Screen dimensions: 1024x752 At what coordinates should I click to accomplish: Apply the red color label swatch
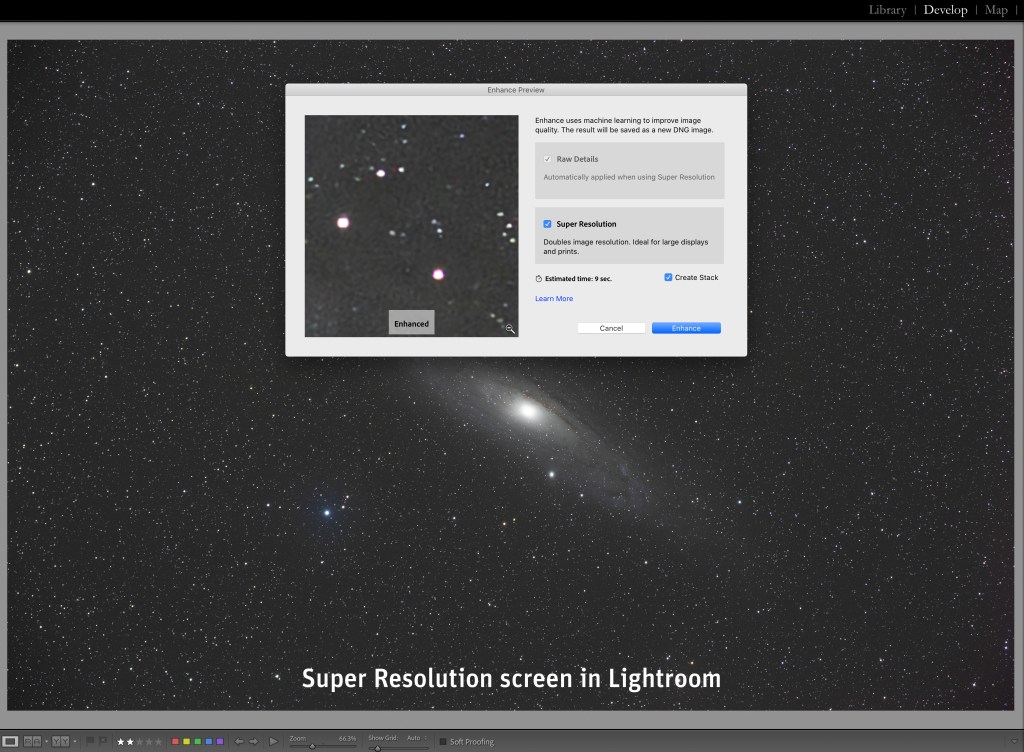176,741
